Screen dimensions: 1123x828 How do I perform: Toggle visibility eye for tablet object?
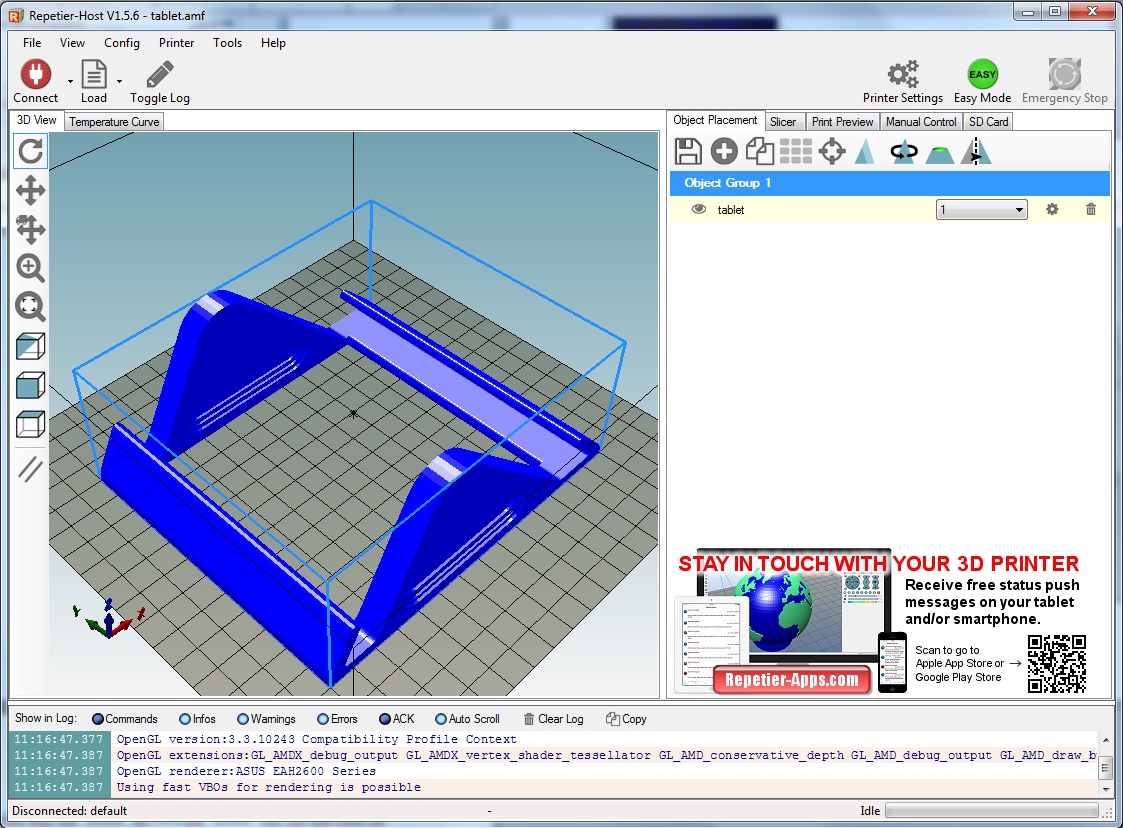699,209
